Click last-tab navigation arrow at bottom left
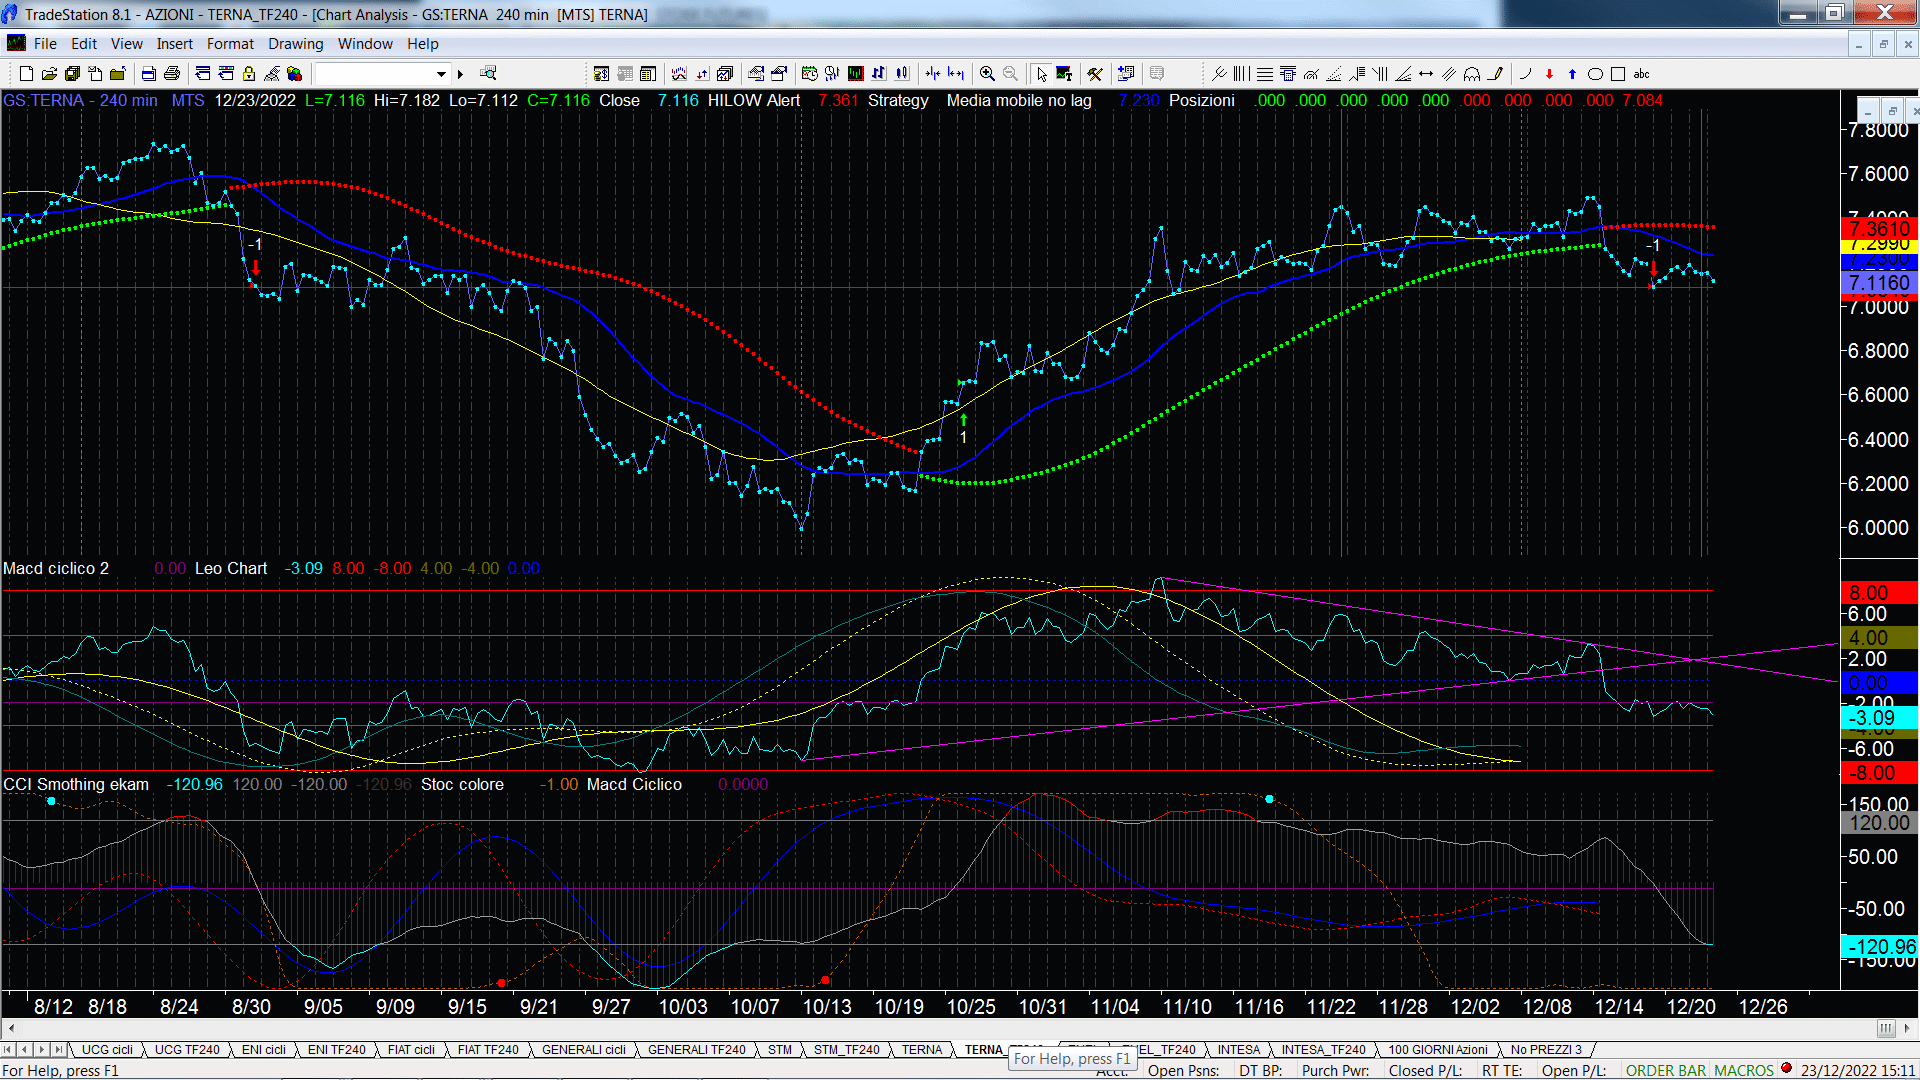 (x=59, y=1050)
